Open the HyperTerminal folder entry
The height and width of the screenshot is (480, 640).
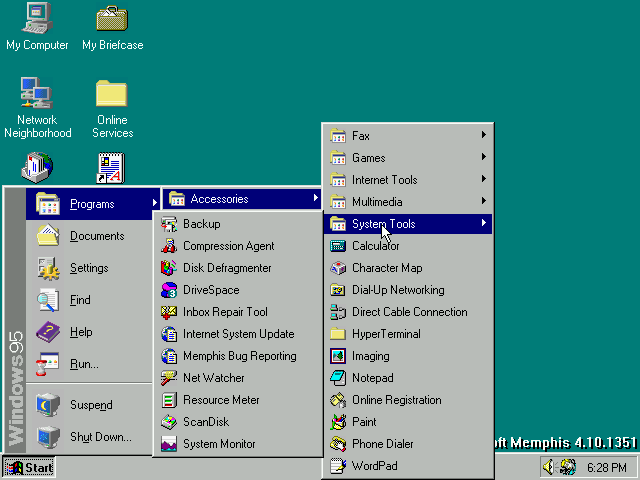pyautogui.click(x=408, y=334)
